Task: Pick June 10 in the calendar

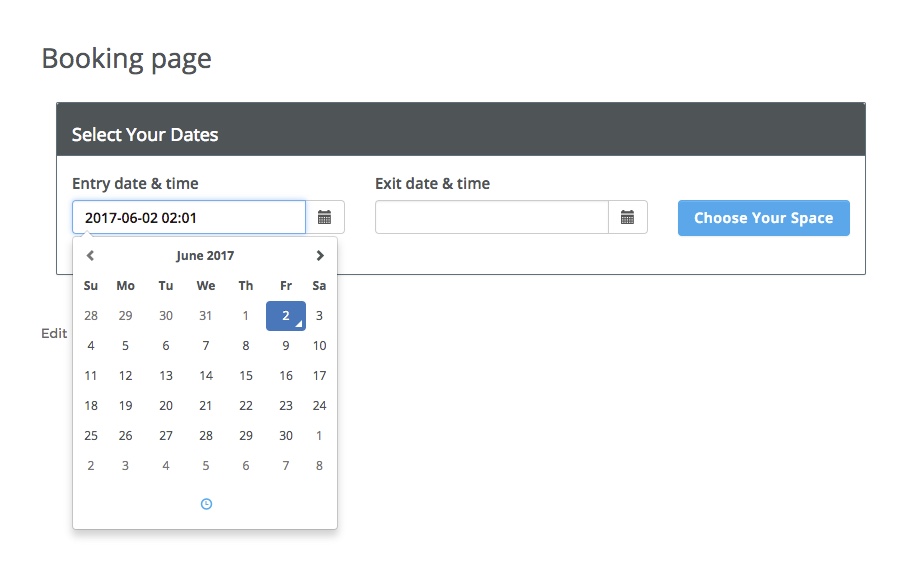Action: (x=319, y=346)
